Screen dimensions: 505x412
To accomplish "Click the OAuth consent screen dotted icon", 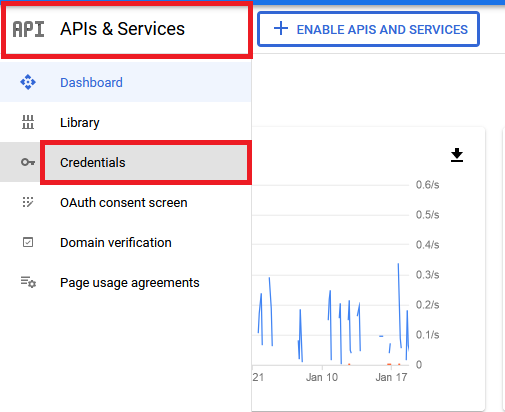I will point(28,202).
